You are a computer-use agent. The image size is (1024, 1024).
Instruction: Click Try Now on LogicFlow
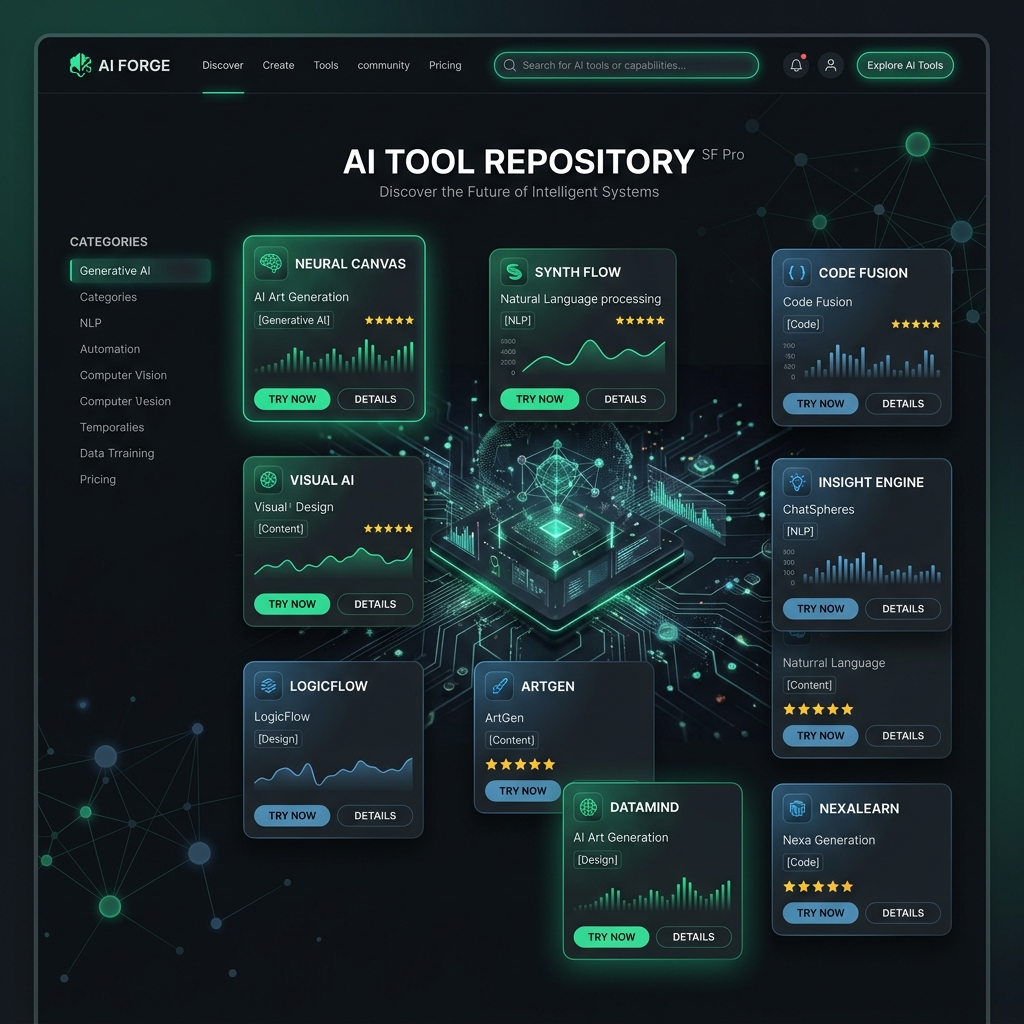292,816
